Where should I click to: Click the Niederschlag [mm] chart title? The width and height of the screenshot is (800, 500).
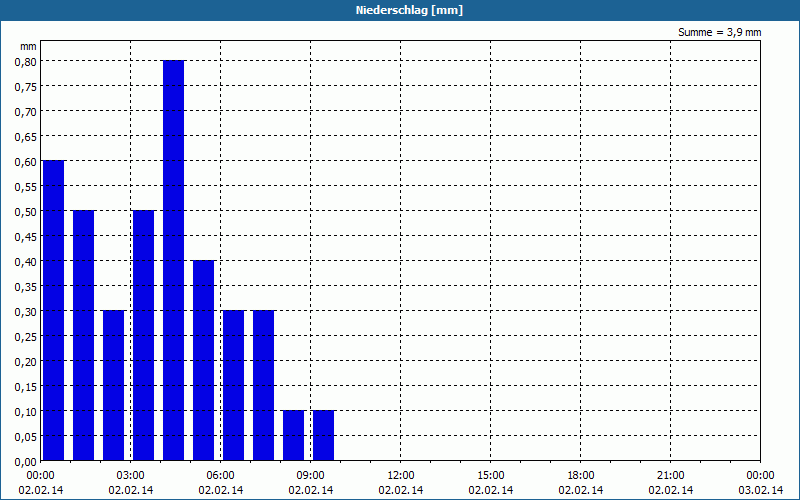[409, 10]
